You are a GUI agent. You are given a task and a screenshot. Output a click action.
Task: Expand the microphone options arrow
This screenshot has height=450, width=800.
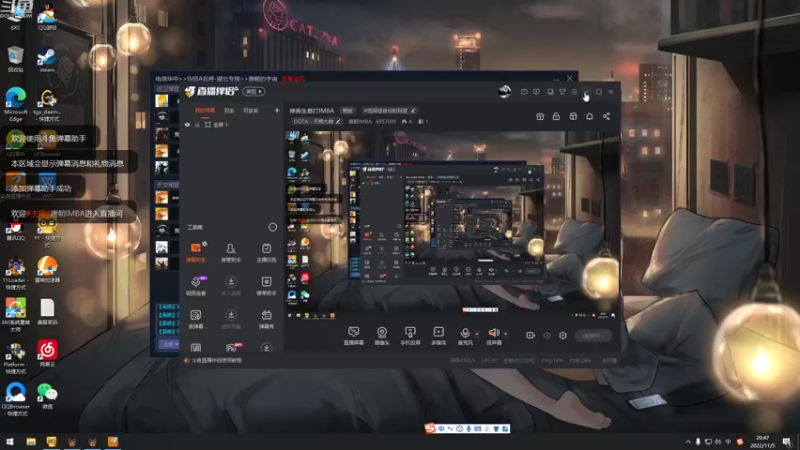477,334
